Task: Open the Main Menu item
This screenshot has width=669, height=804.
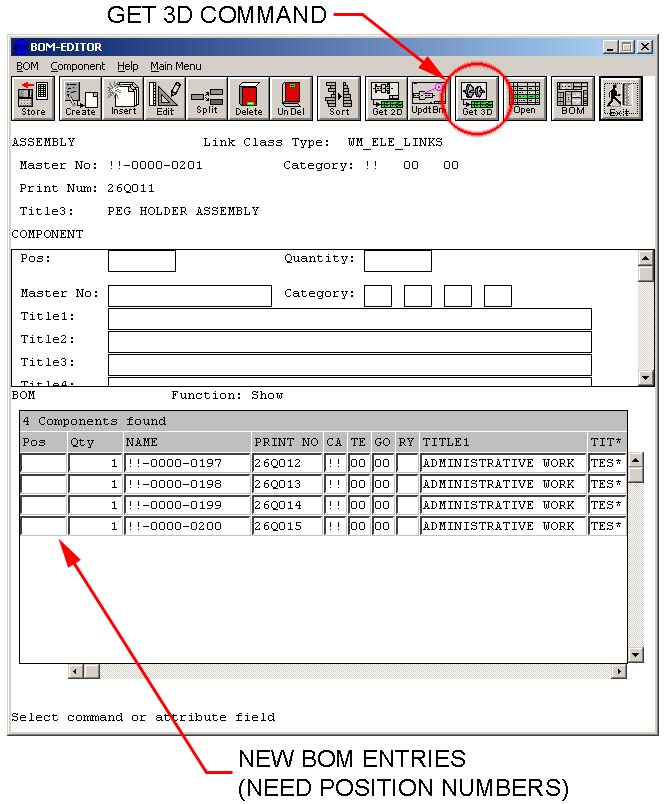Action: point(176,66)
